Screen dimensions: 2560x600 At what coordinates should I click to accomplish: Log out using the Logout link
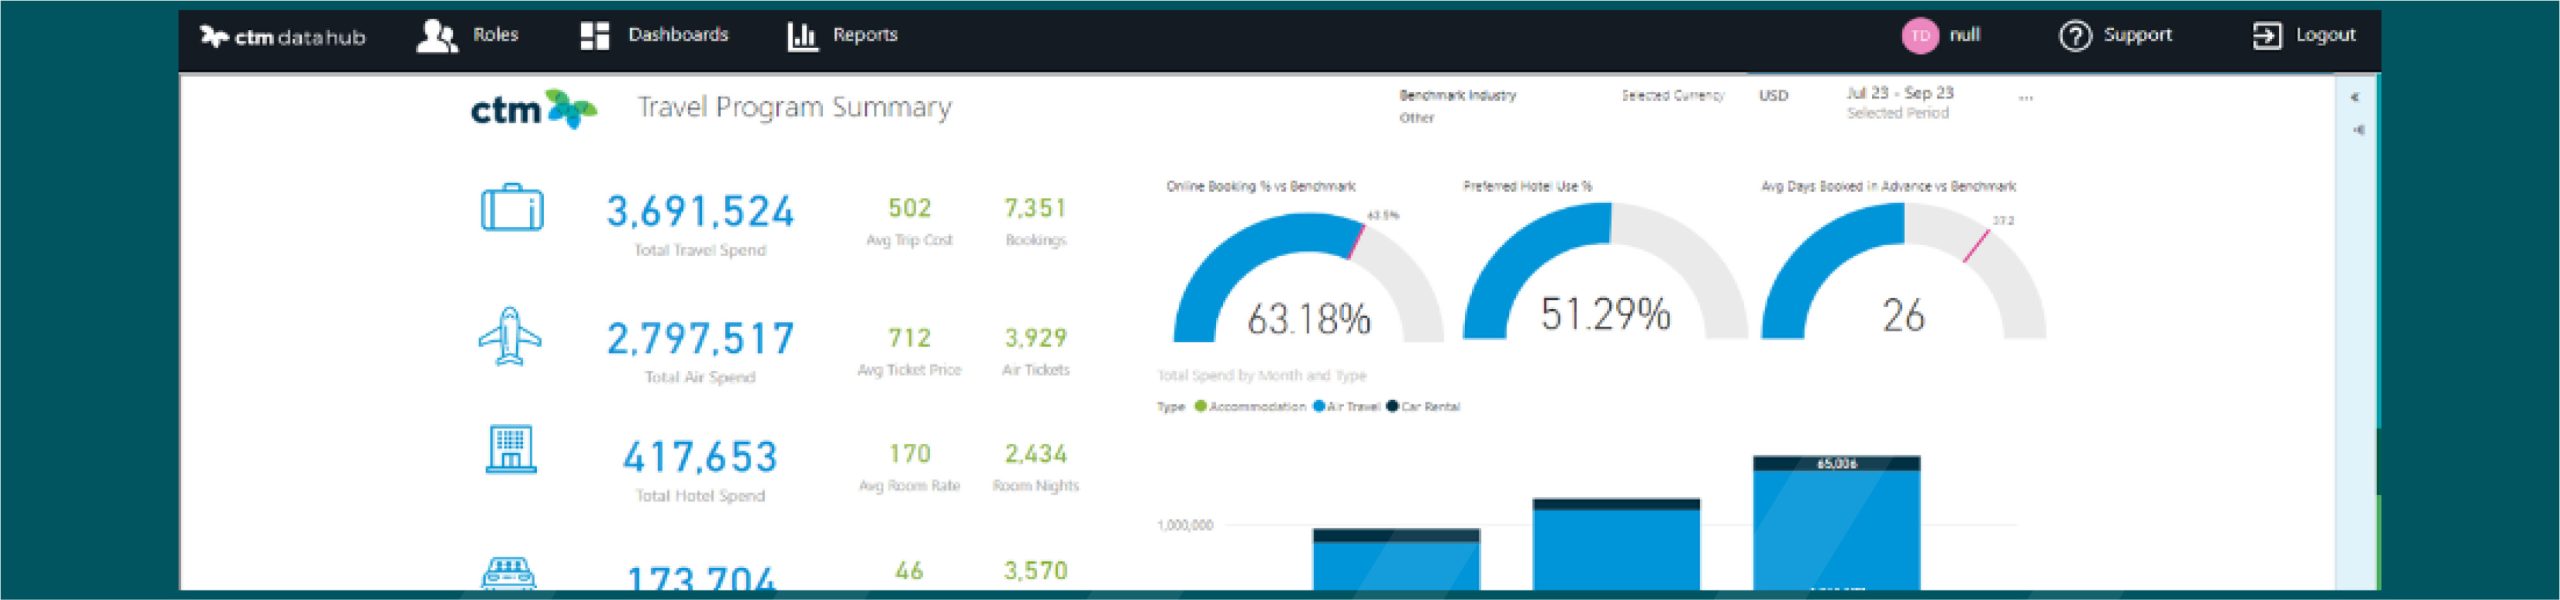tap(2326, 35)
